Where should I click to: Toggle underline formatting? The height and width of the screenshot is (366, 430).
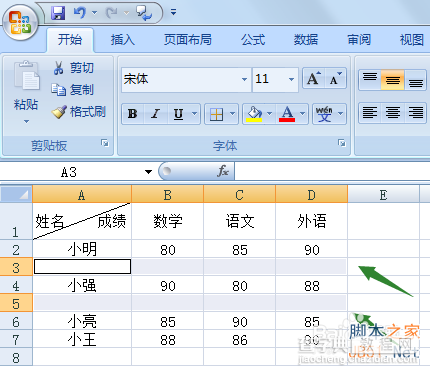pyautogui.click(x=178, y=114)
